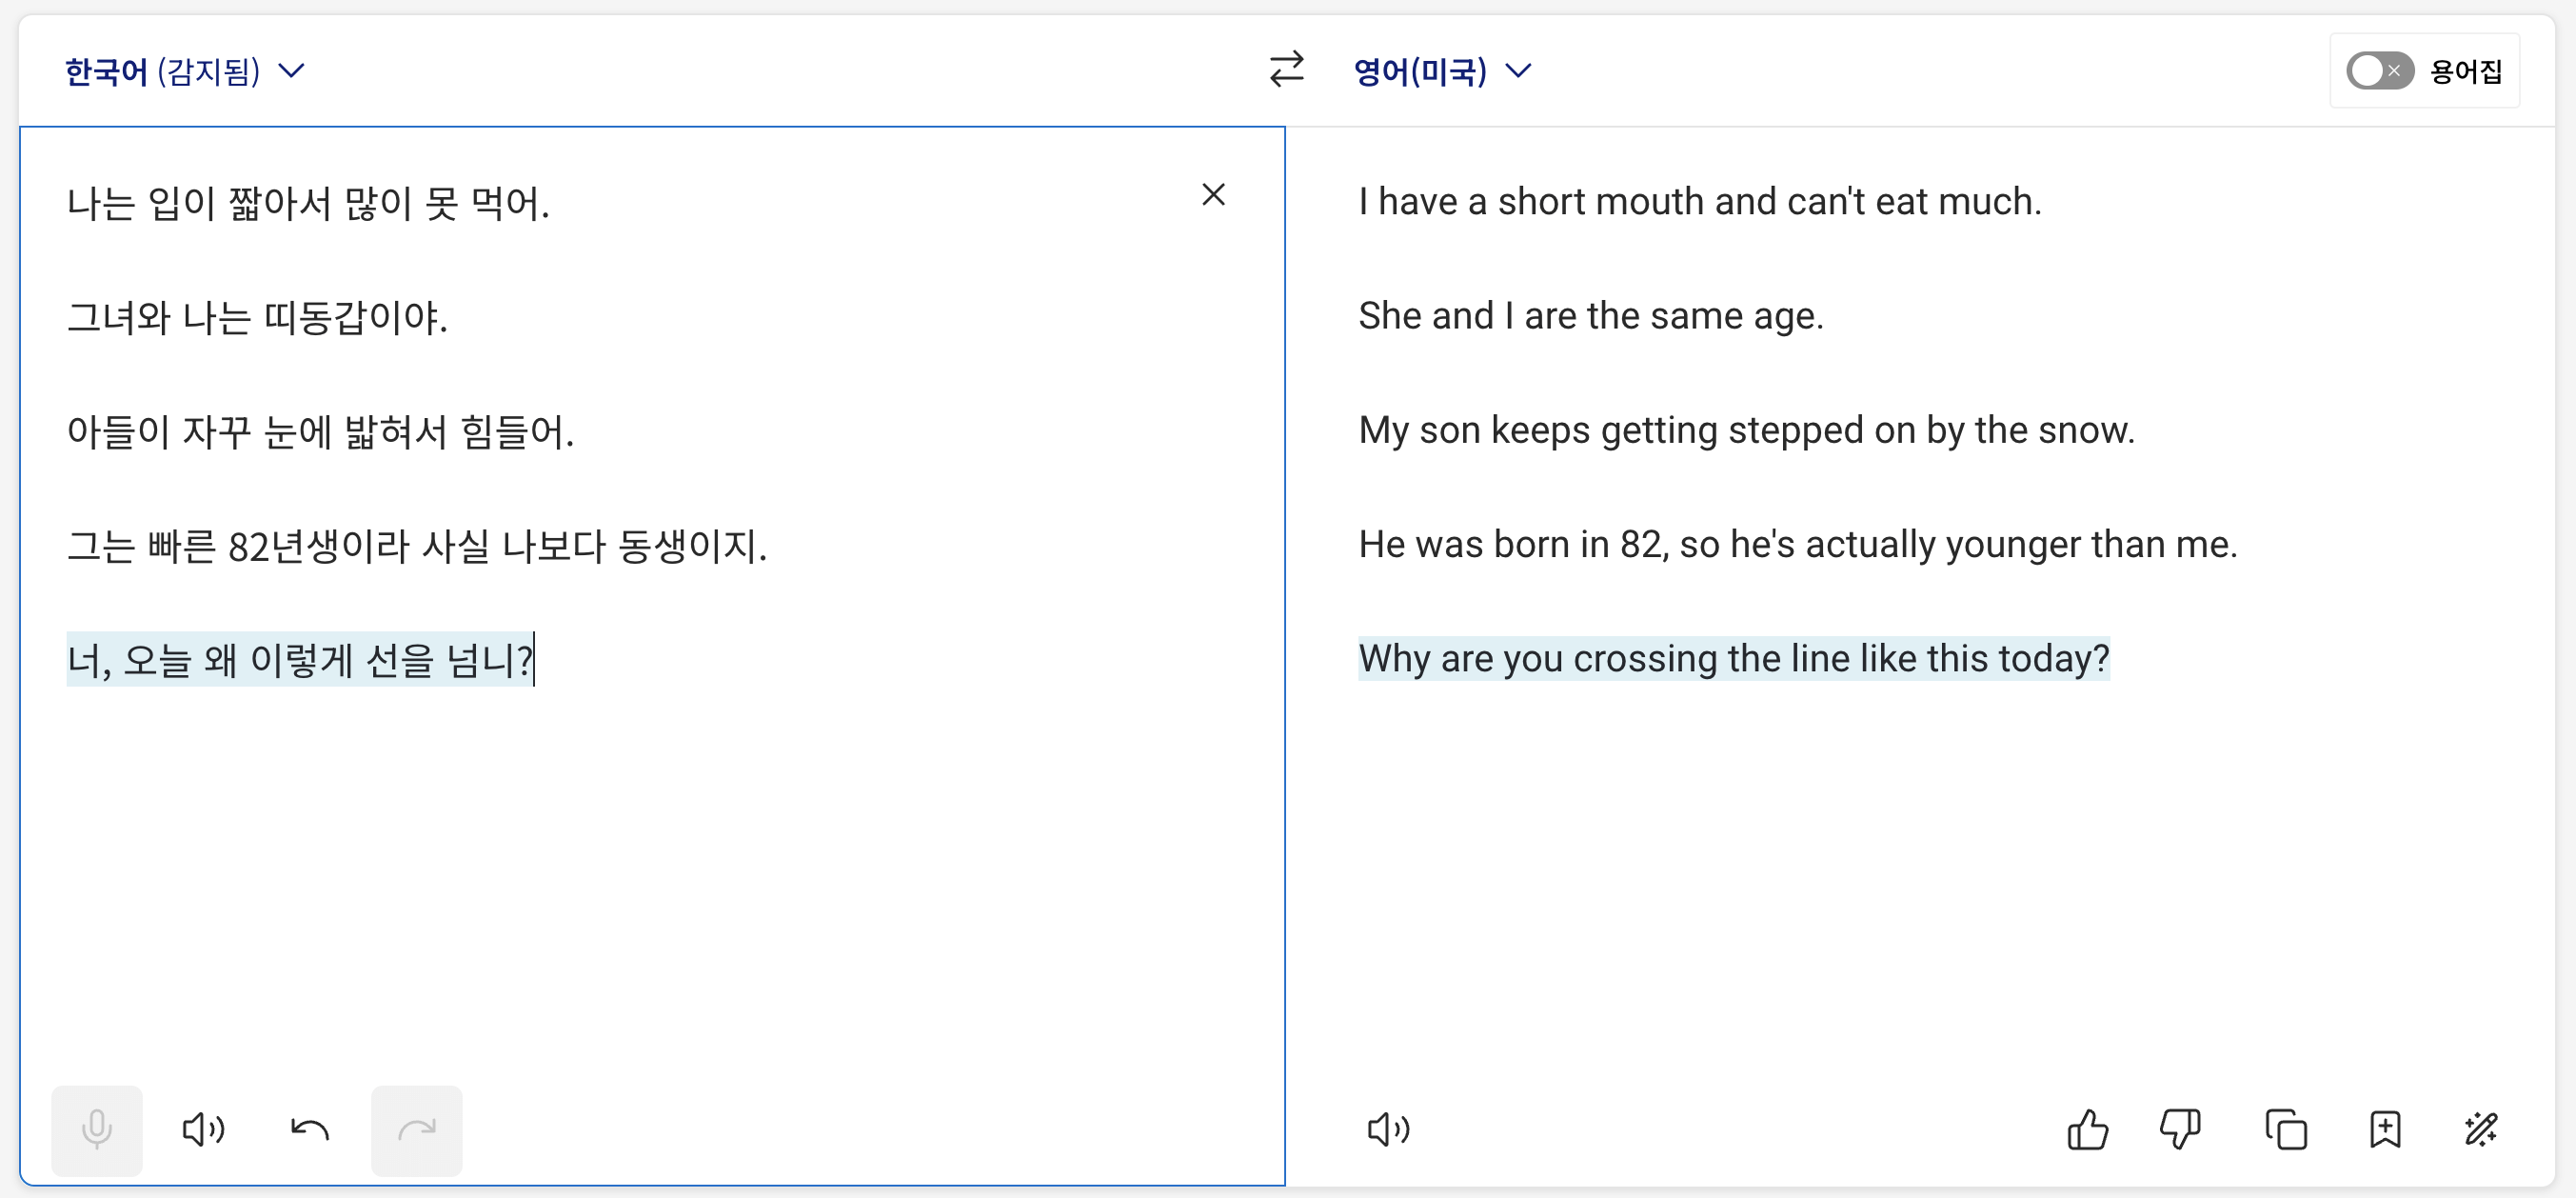2576x1198 pixels.
Task: Click the Korean sentence about 선을 넘니
Action: coord(300,660)
